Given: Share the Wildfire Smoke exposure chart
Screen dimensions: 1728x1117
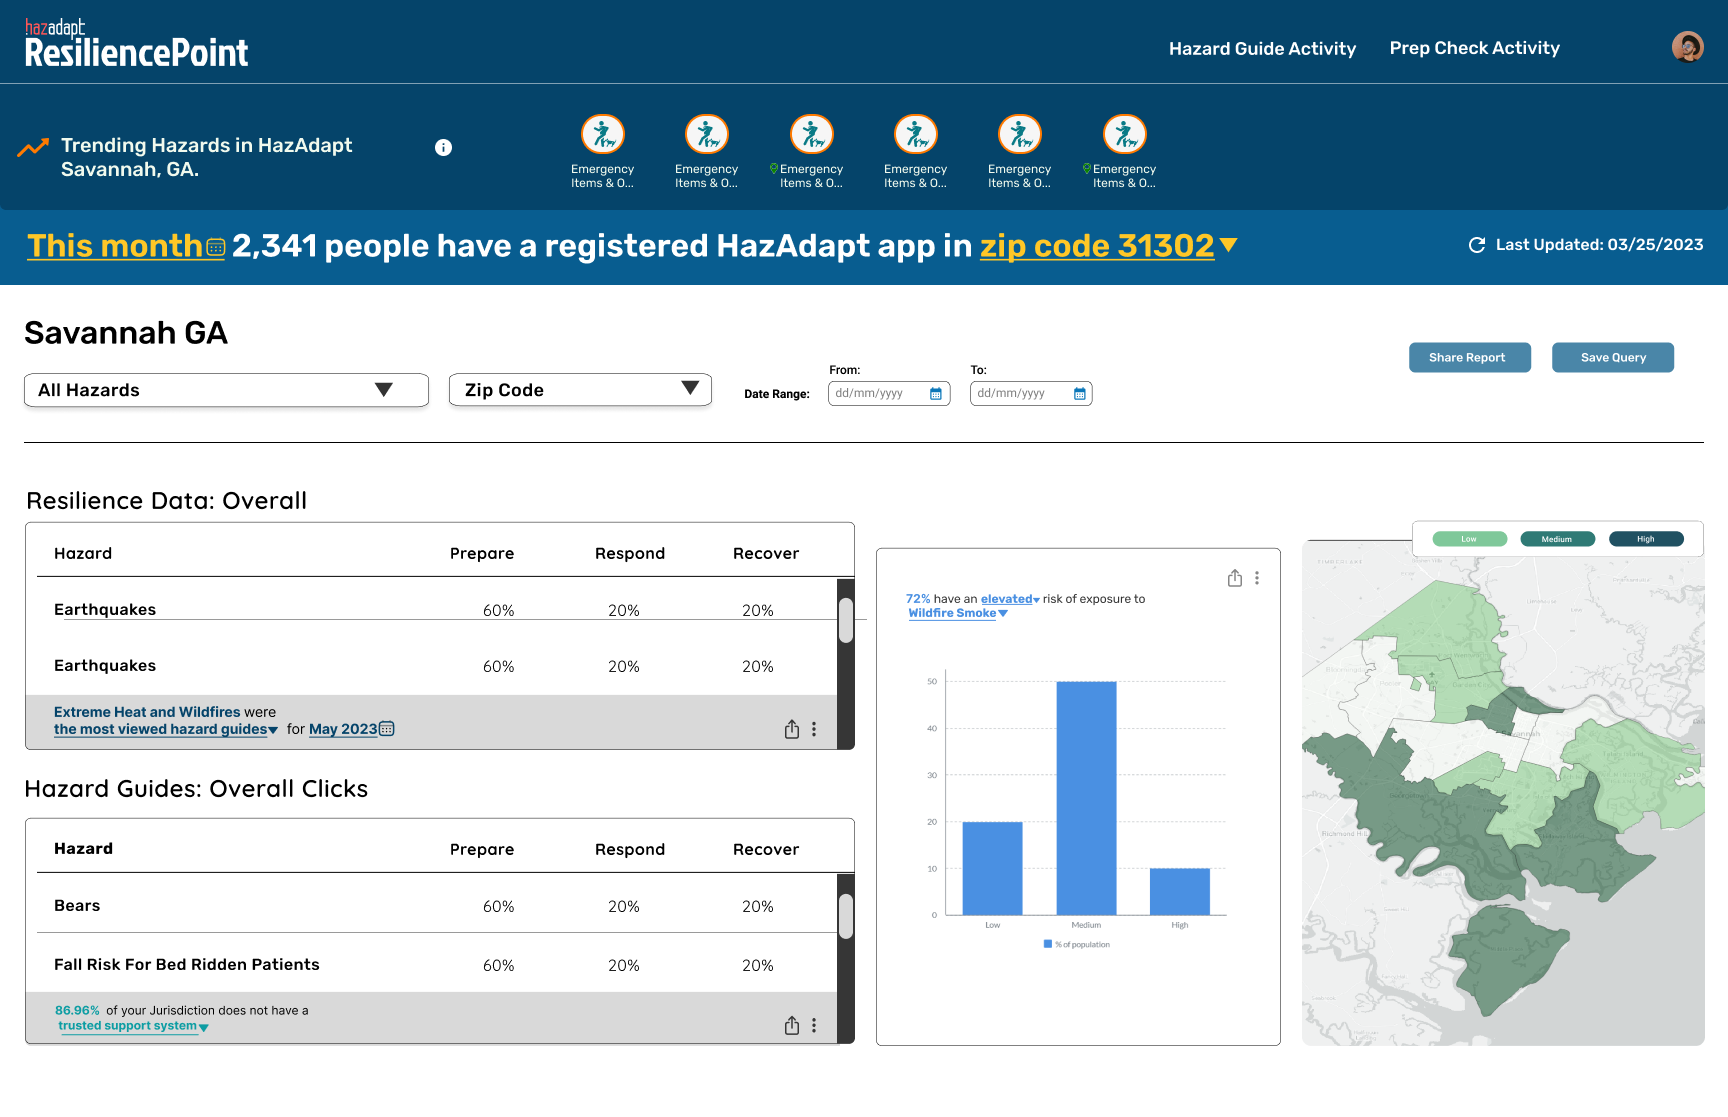Looking at the screenshot, I should coord(1235,578).
